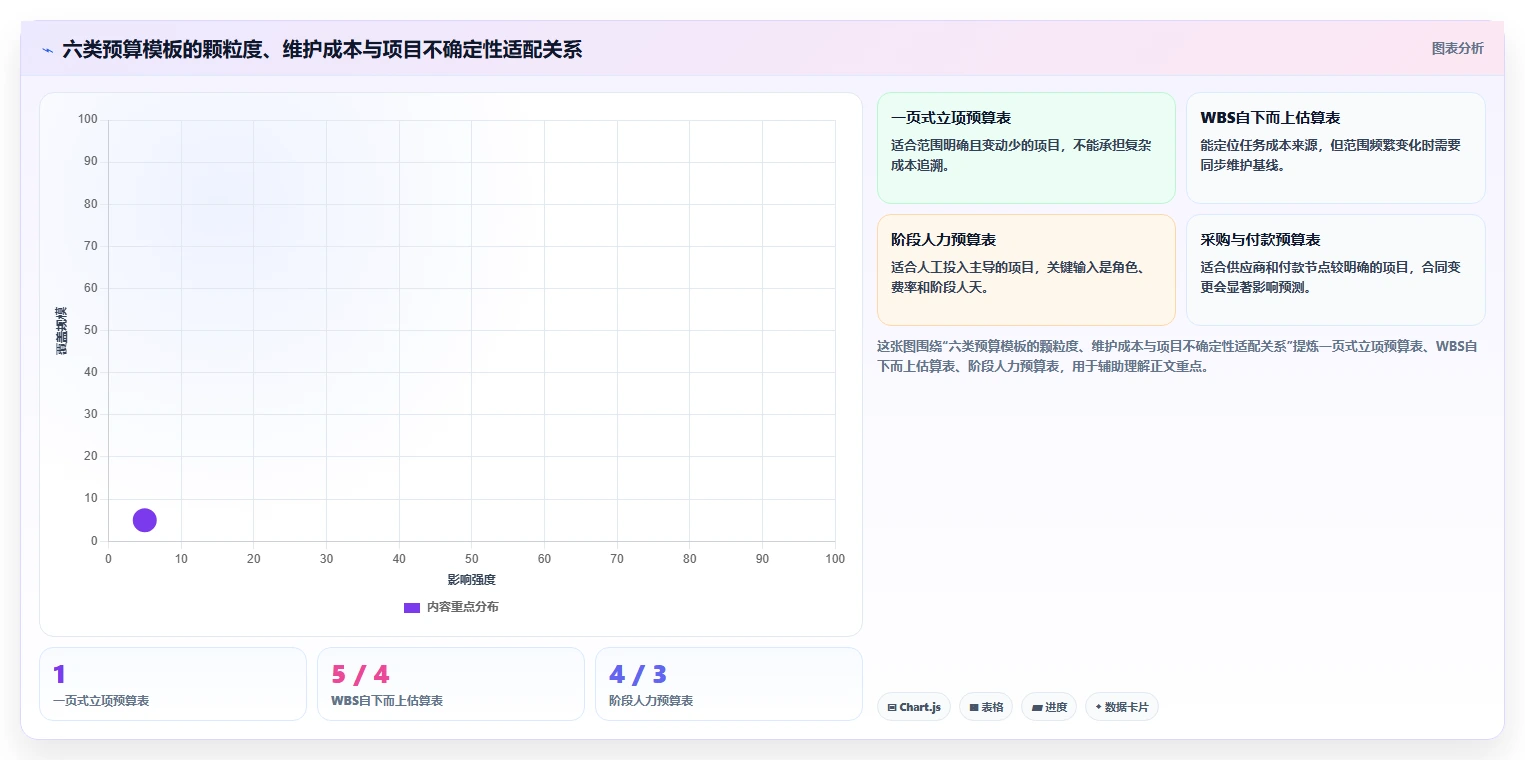
Task: Click the lightning icon beside the title
Action: tap(47, 50)
